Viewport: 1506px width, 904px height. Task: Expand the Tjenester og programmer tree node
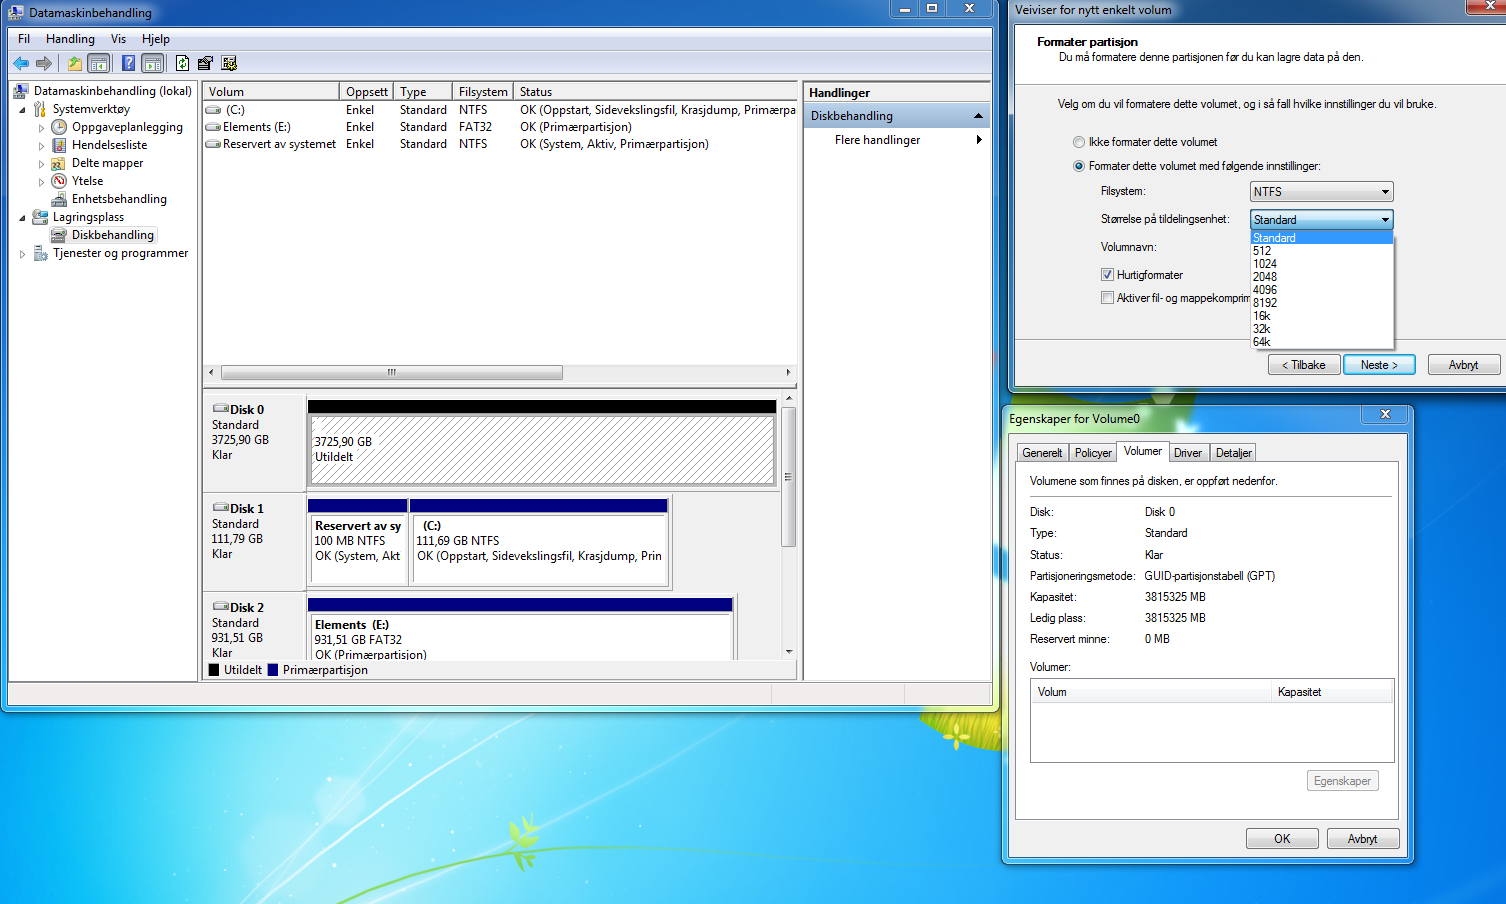coord(22,254)
